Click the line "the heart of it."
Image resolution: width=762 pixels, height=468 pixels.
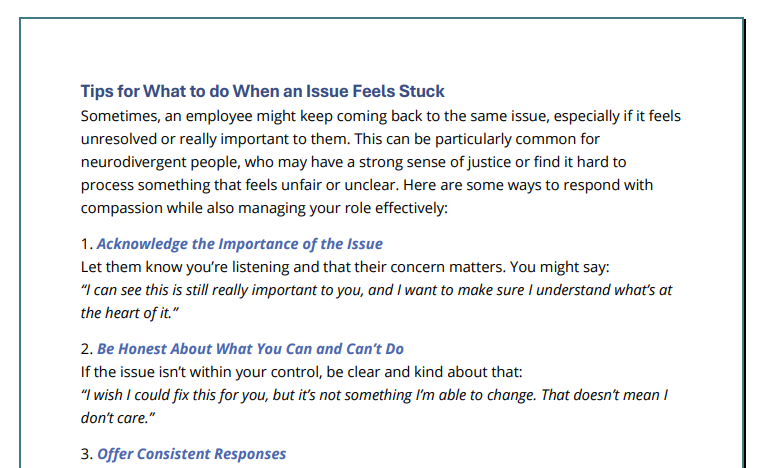pos(129,314)
